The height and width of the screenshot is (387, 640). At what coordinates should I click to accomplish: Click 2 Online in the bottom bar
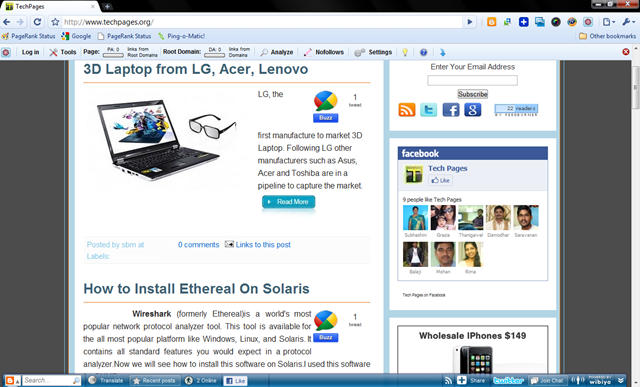coord(200,380)
